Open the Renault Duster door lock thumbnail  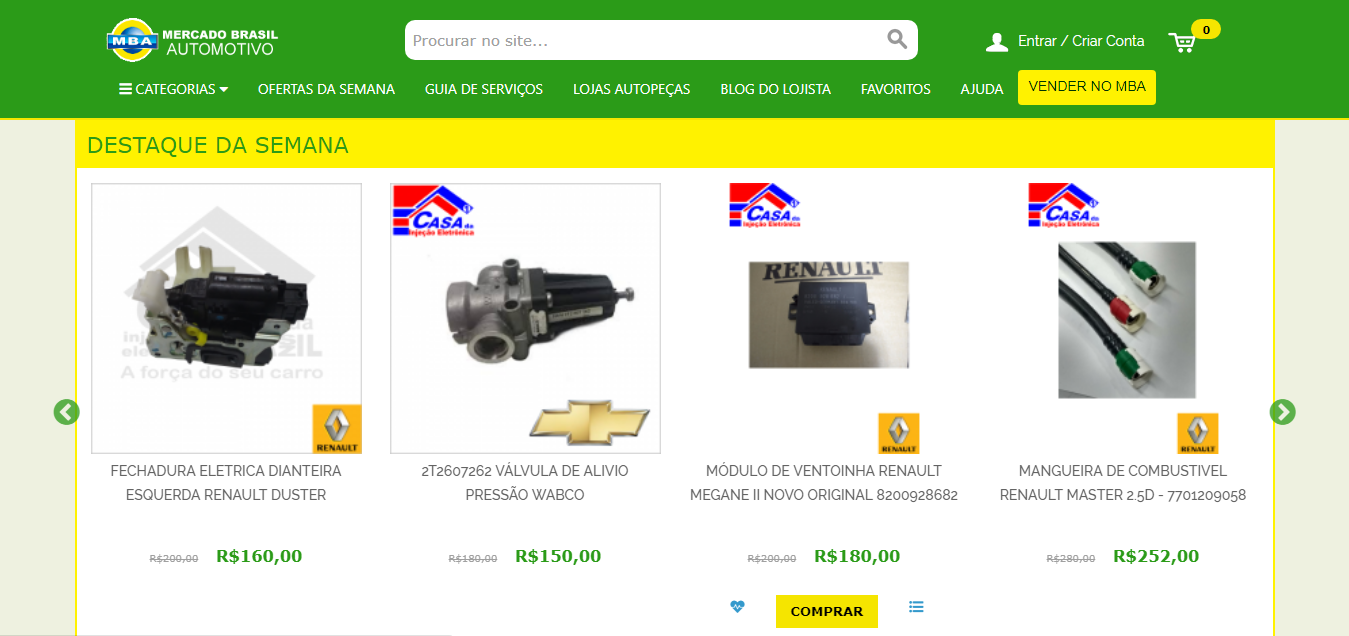click(x=226, y=318)
